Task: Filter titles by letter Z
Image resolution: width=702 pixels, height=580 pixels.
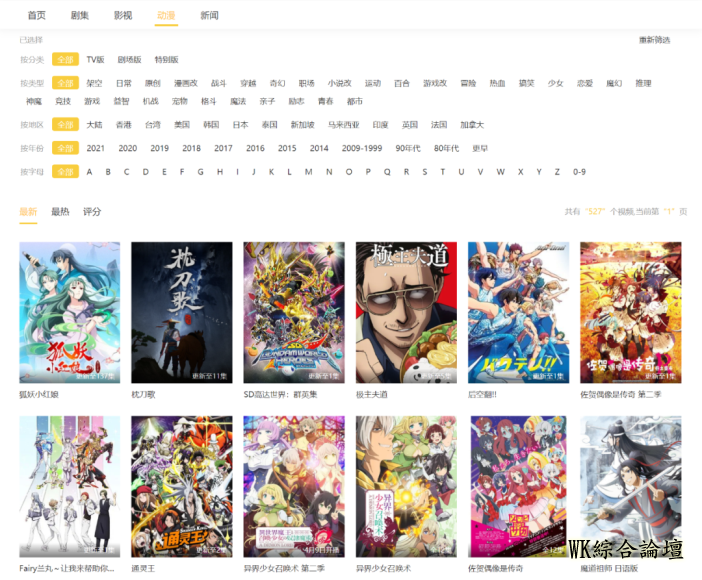Action: pyautogui.click(x=557, y=172)
